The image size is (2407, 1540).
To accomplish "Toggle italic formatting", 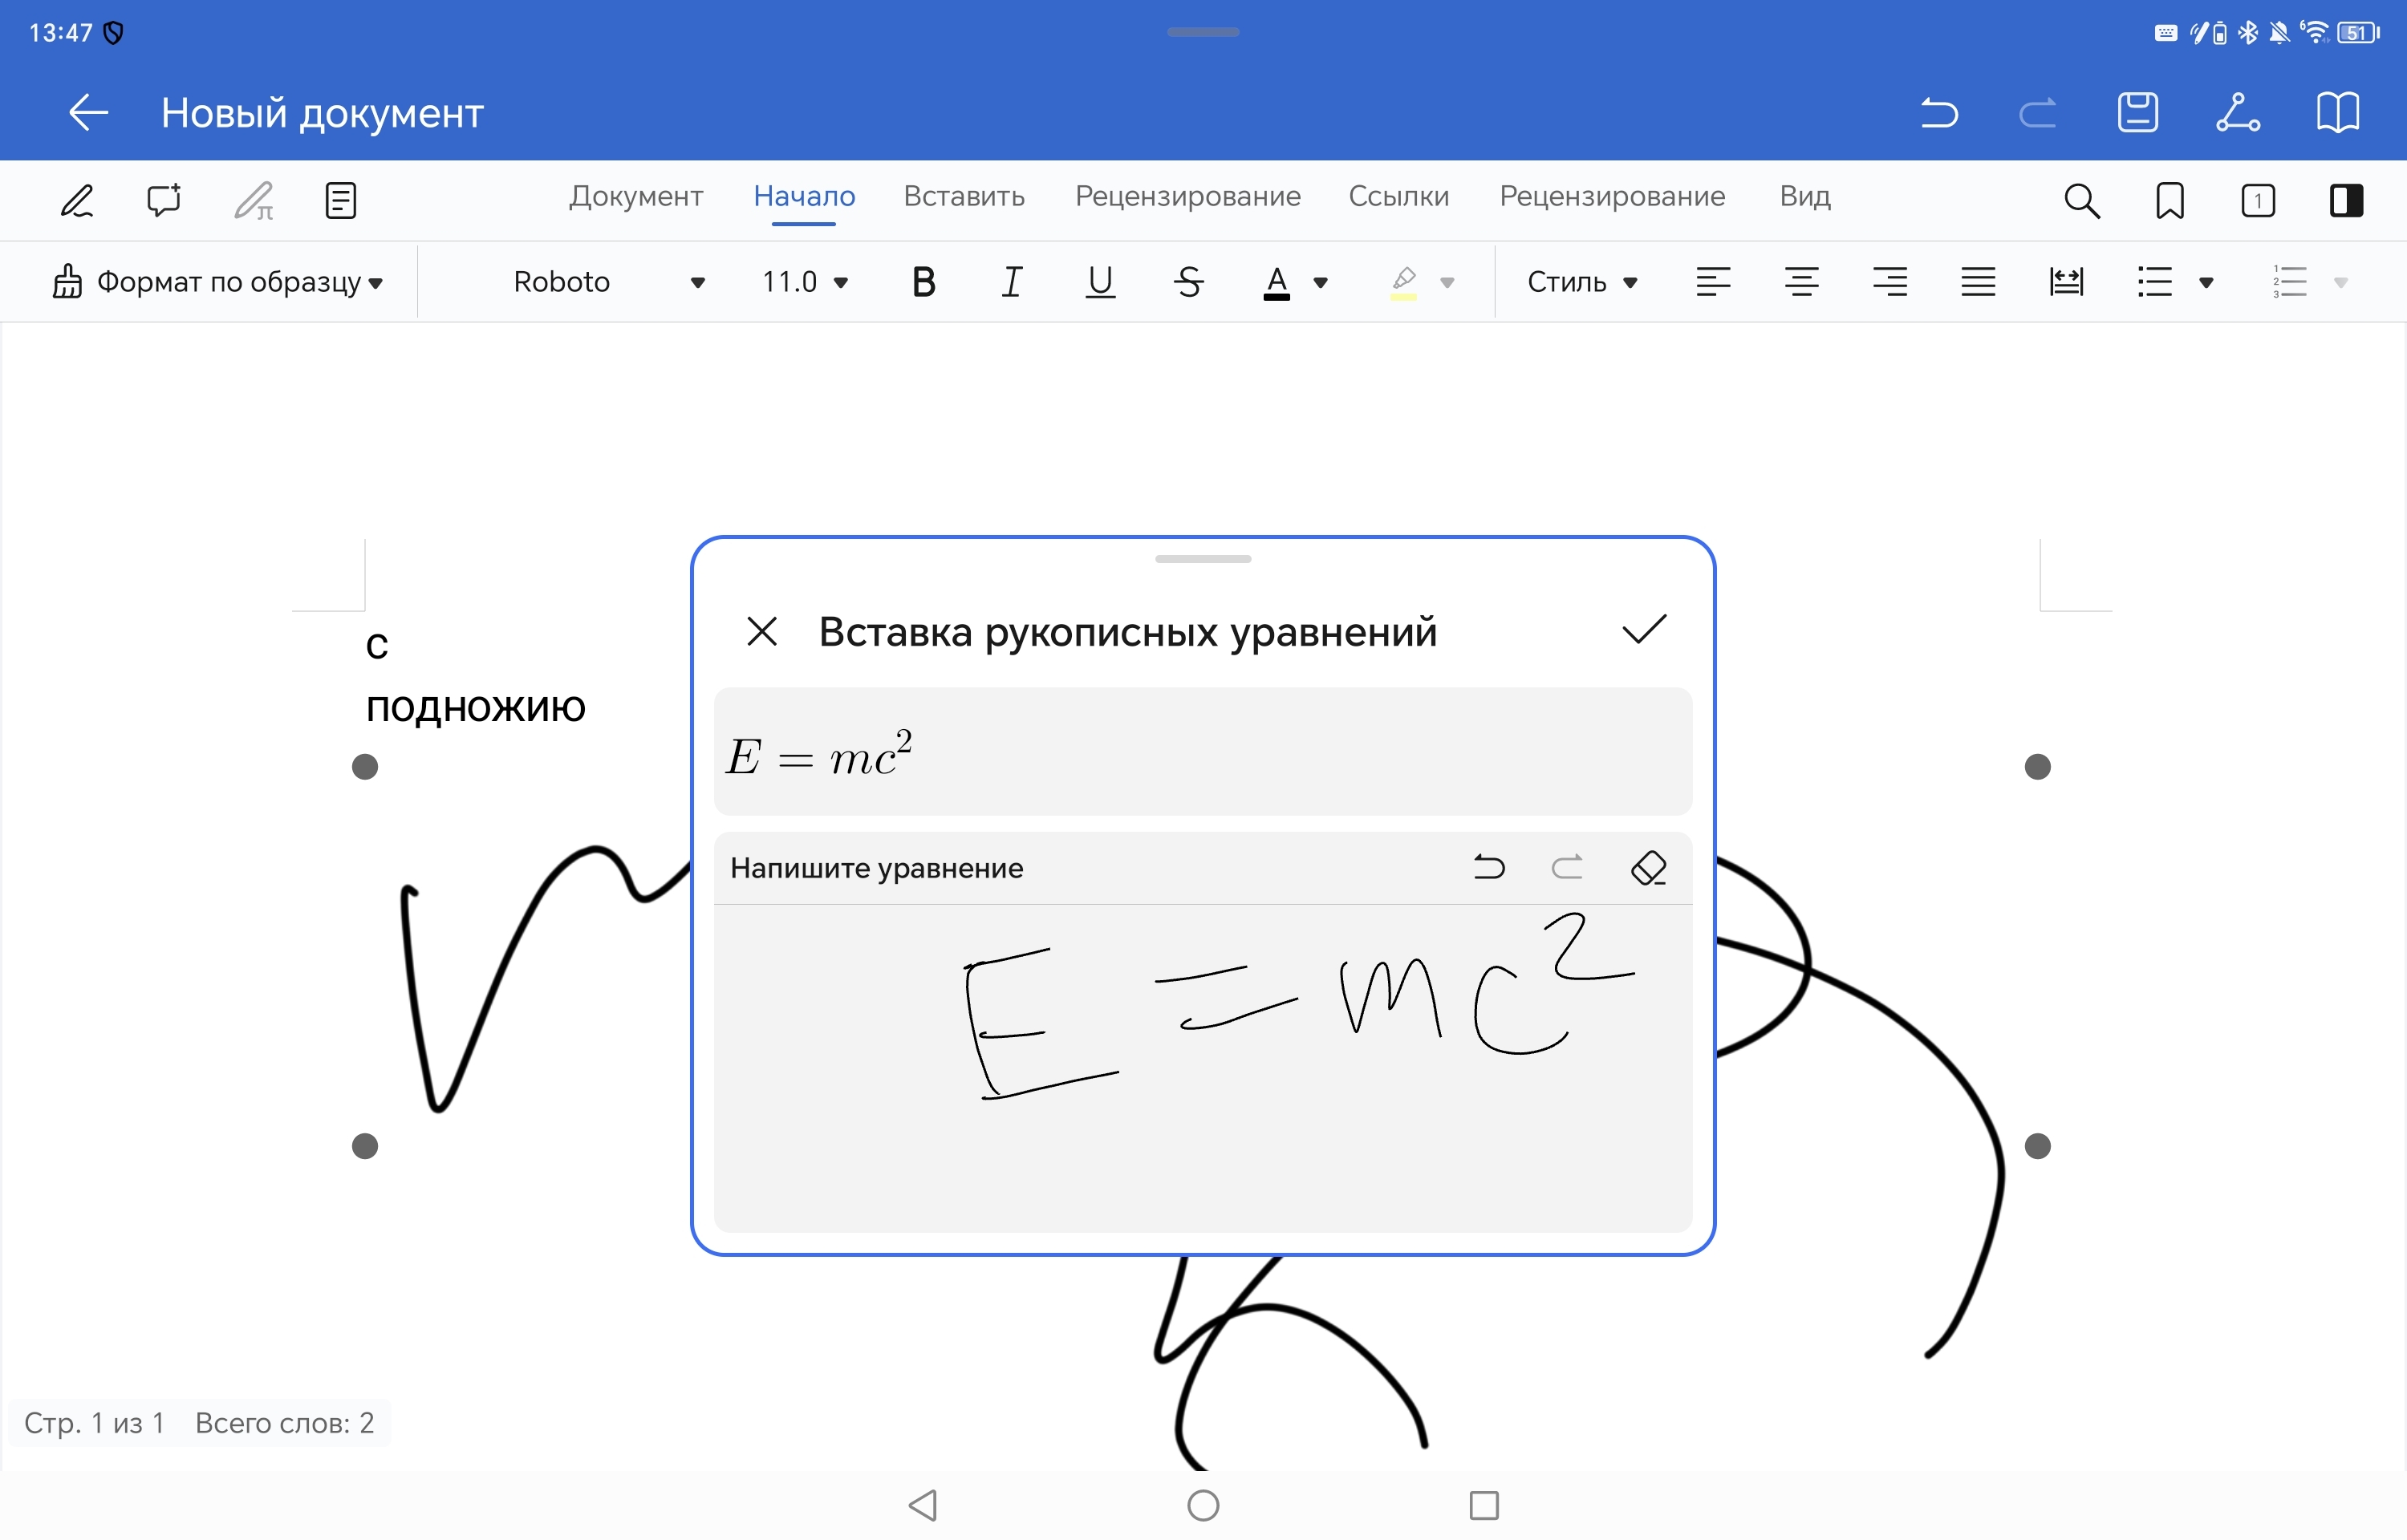I will (1012, 282).
